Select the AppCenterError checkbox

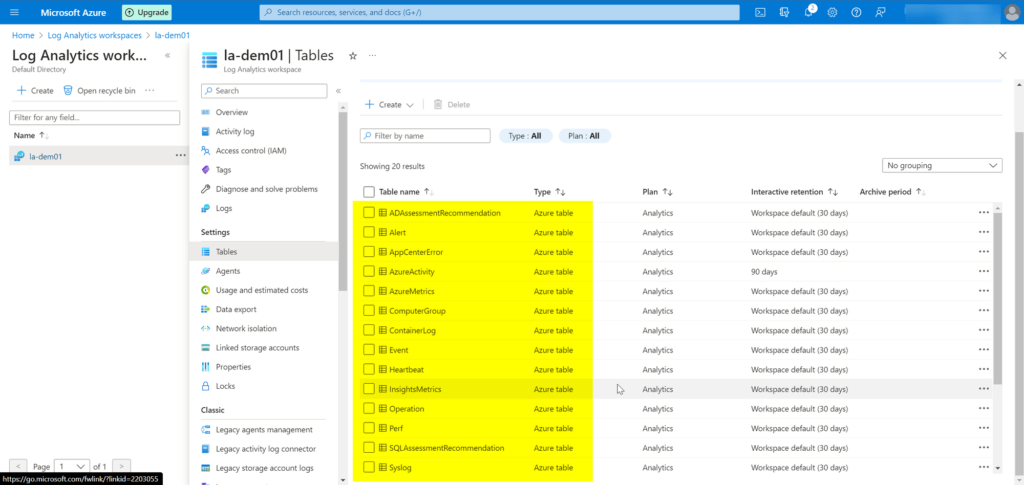point(369,252)
